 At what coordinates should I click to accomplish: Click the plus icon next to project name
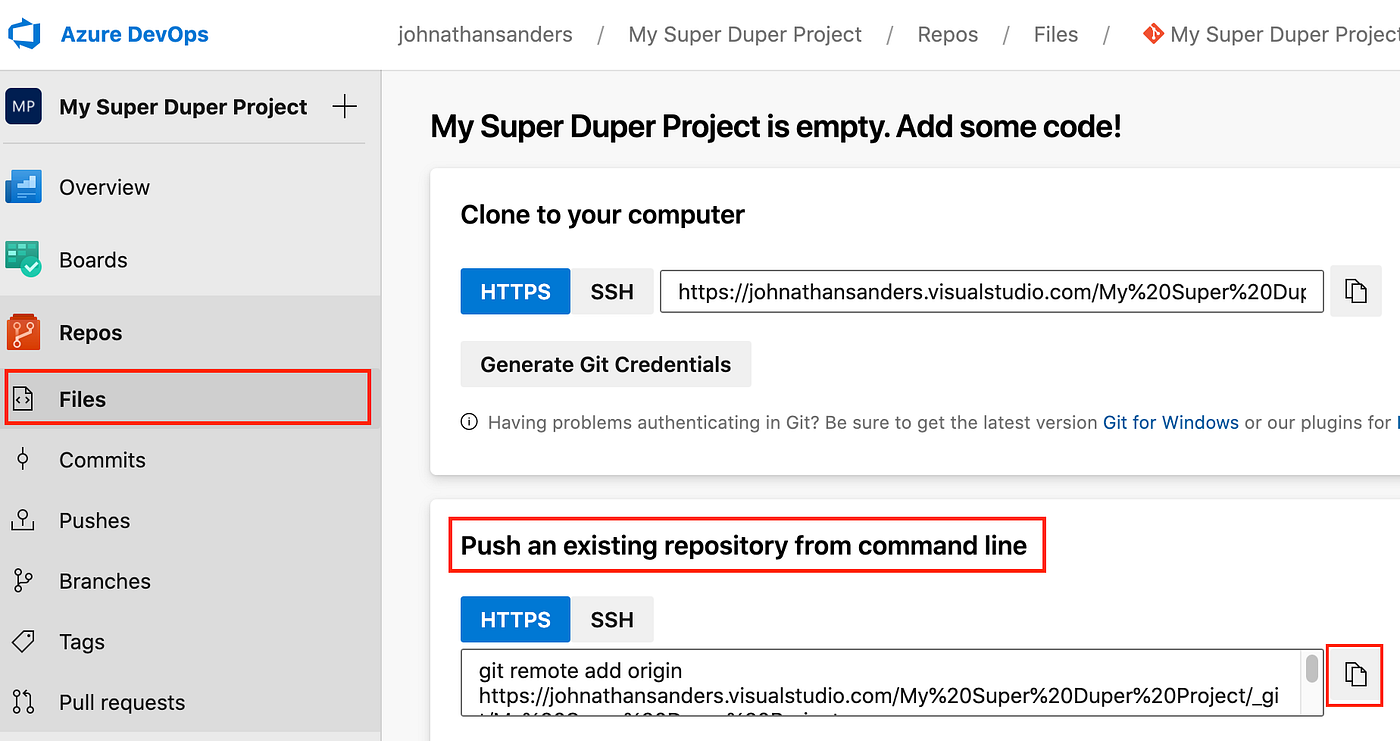[x=344, y=106]
